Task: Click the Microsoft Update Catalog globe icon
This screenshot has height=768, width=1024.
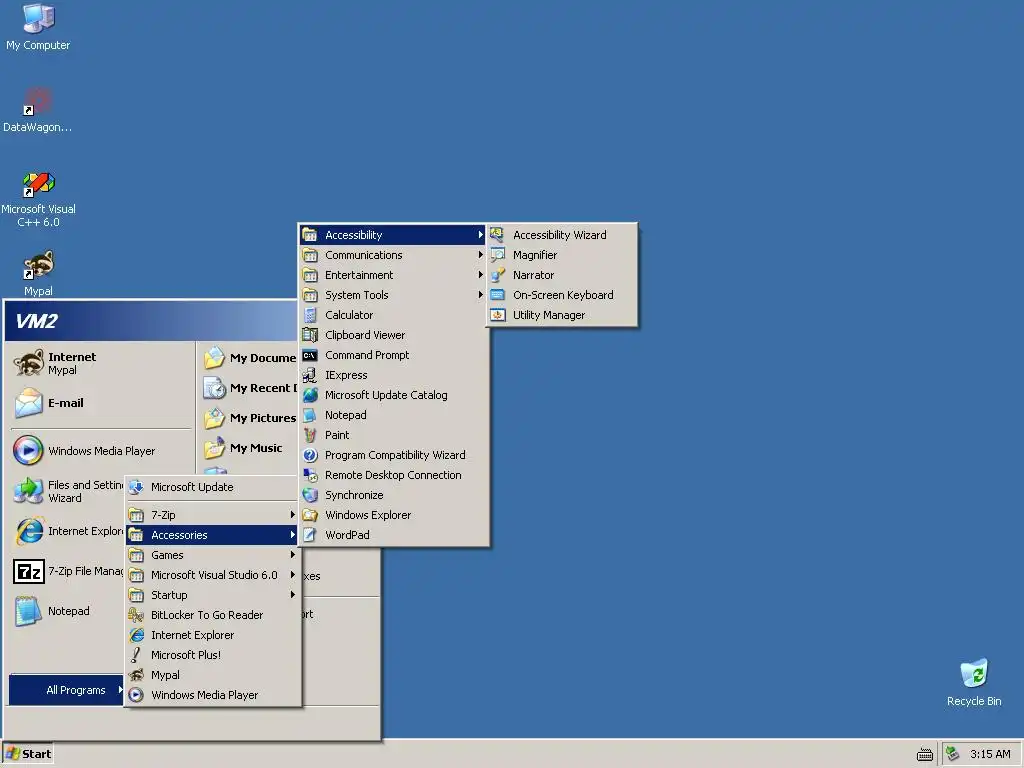Action: 310,395
